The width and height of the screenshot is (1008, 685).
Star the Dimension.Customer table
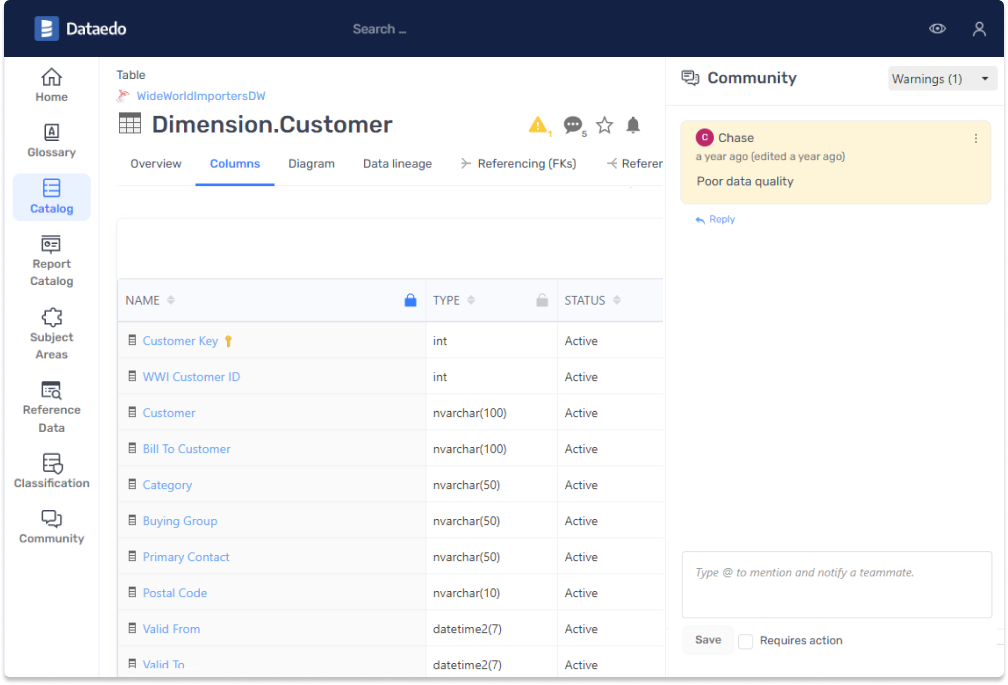pyautogui.click(x=604, y=125)
